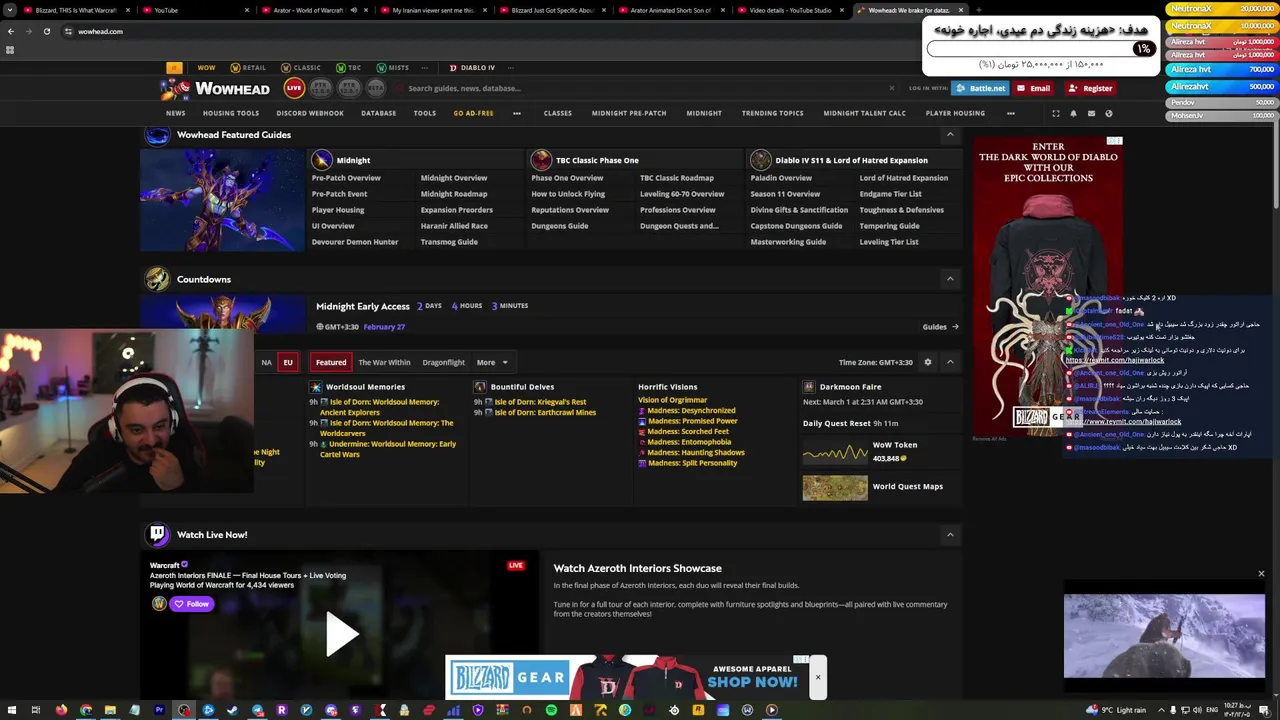Screen dimensions: 1280x720
Task: Click the browser address bar
Action: [490, 31]
